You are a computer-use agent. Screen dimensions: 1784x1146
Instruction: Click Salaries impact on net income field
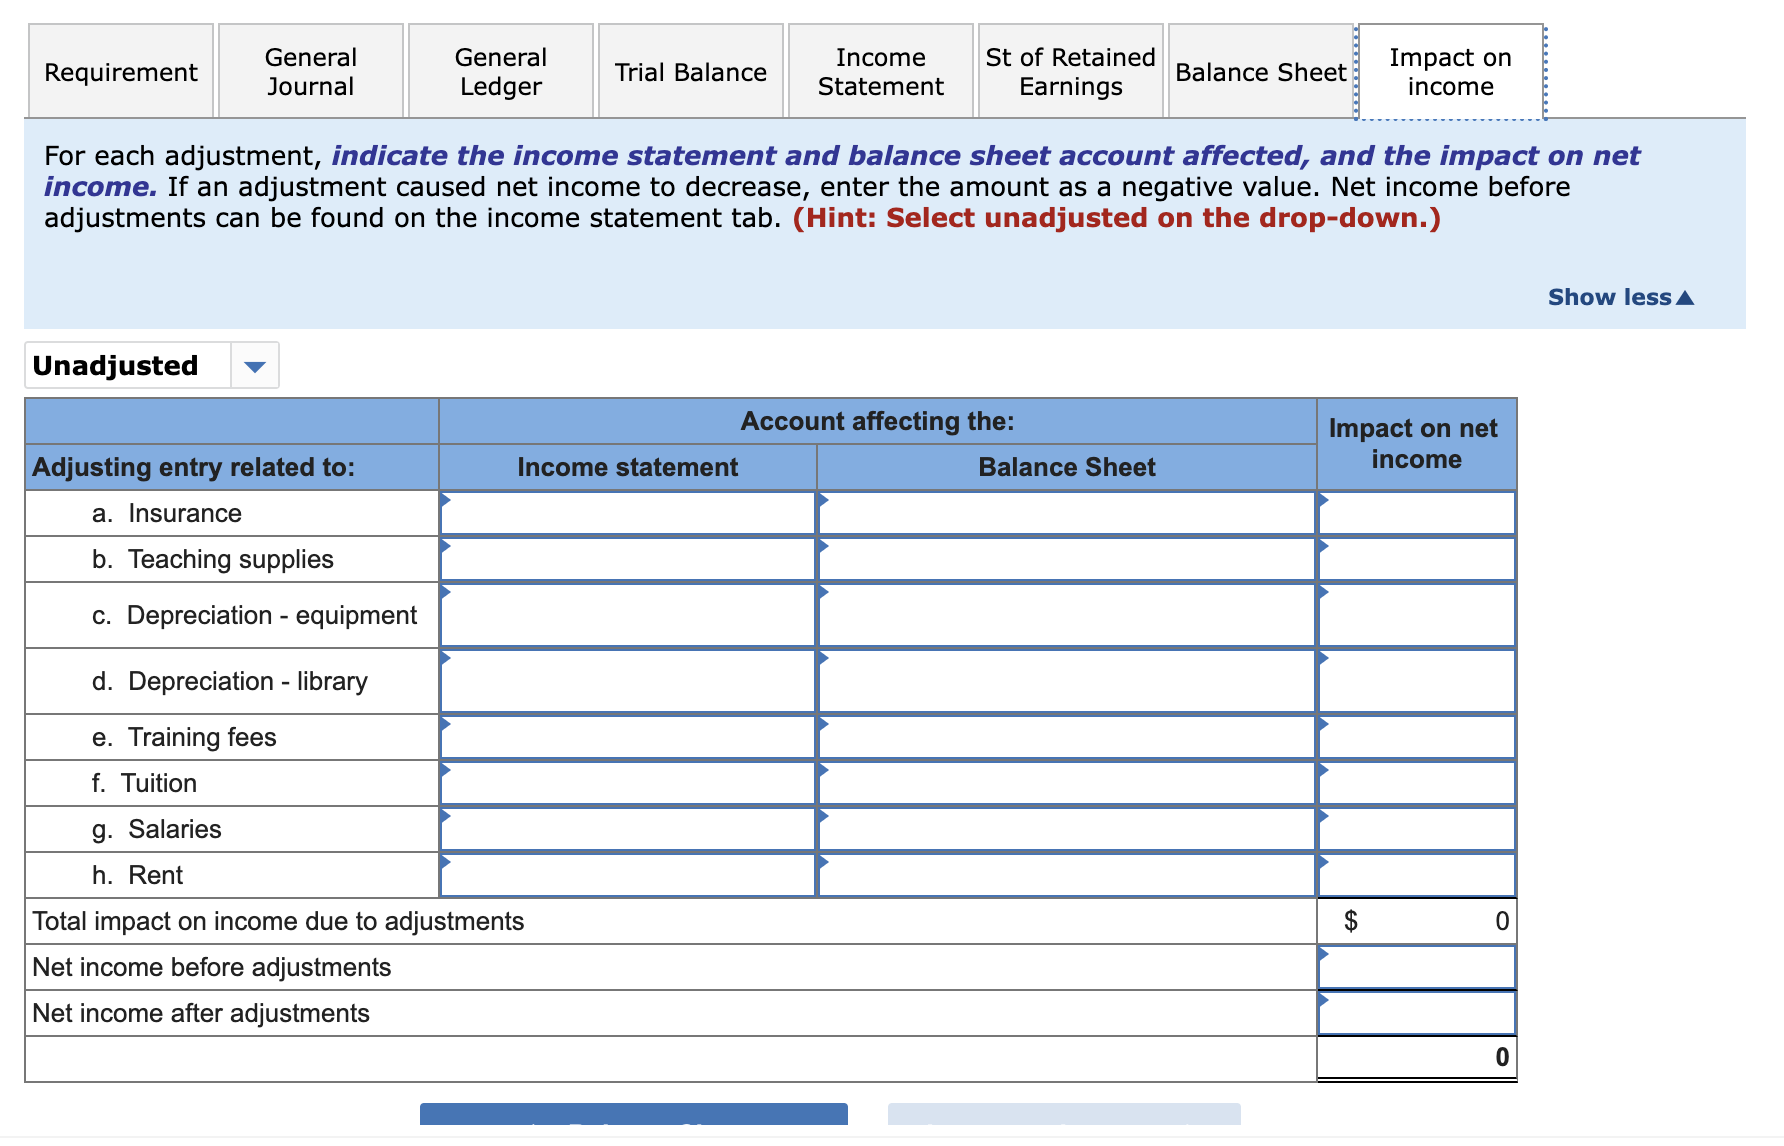pyautogui.click(x=1417, y=829)
